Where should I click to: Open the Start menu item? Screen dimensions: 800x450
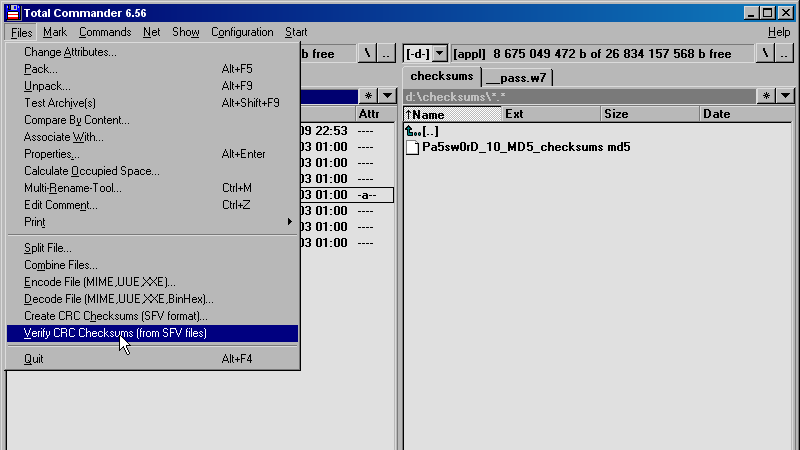[x=295, y=32]
